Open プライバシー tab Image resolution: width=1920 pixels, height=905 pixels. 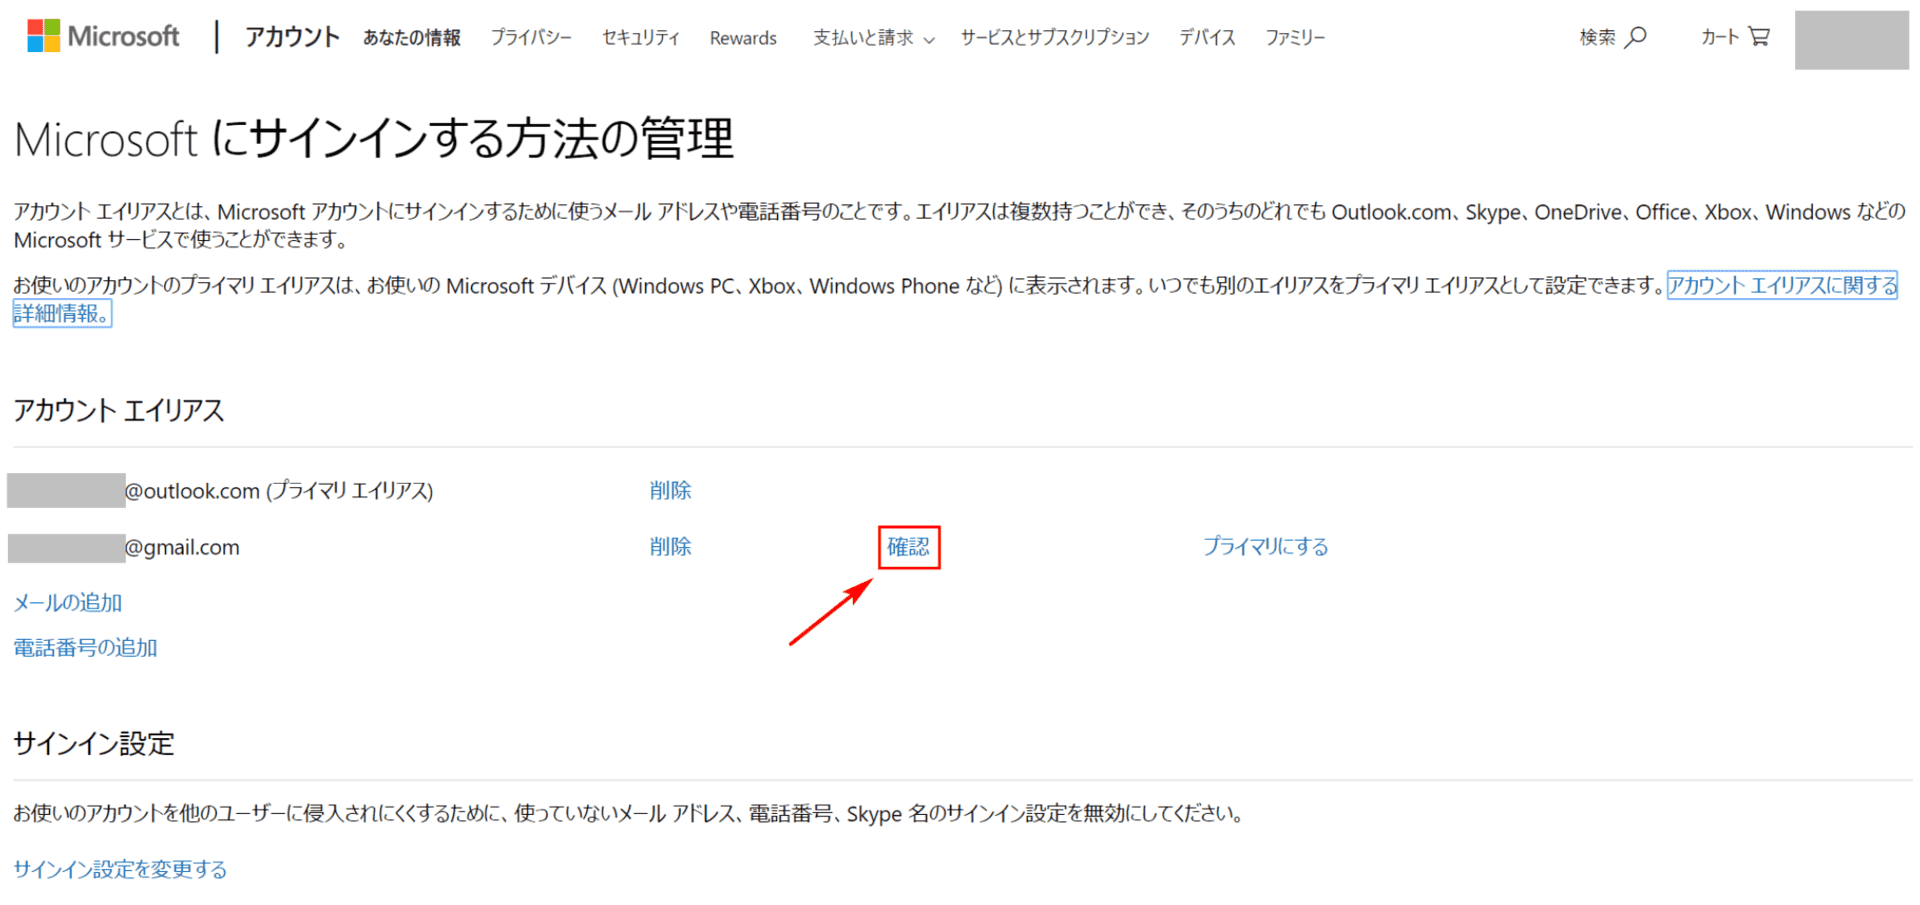531,38
